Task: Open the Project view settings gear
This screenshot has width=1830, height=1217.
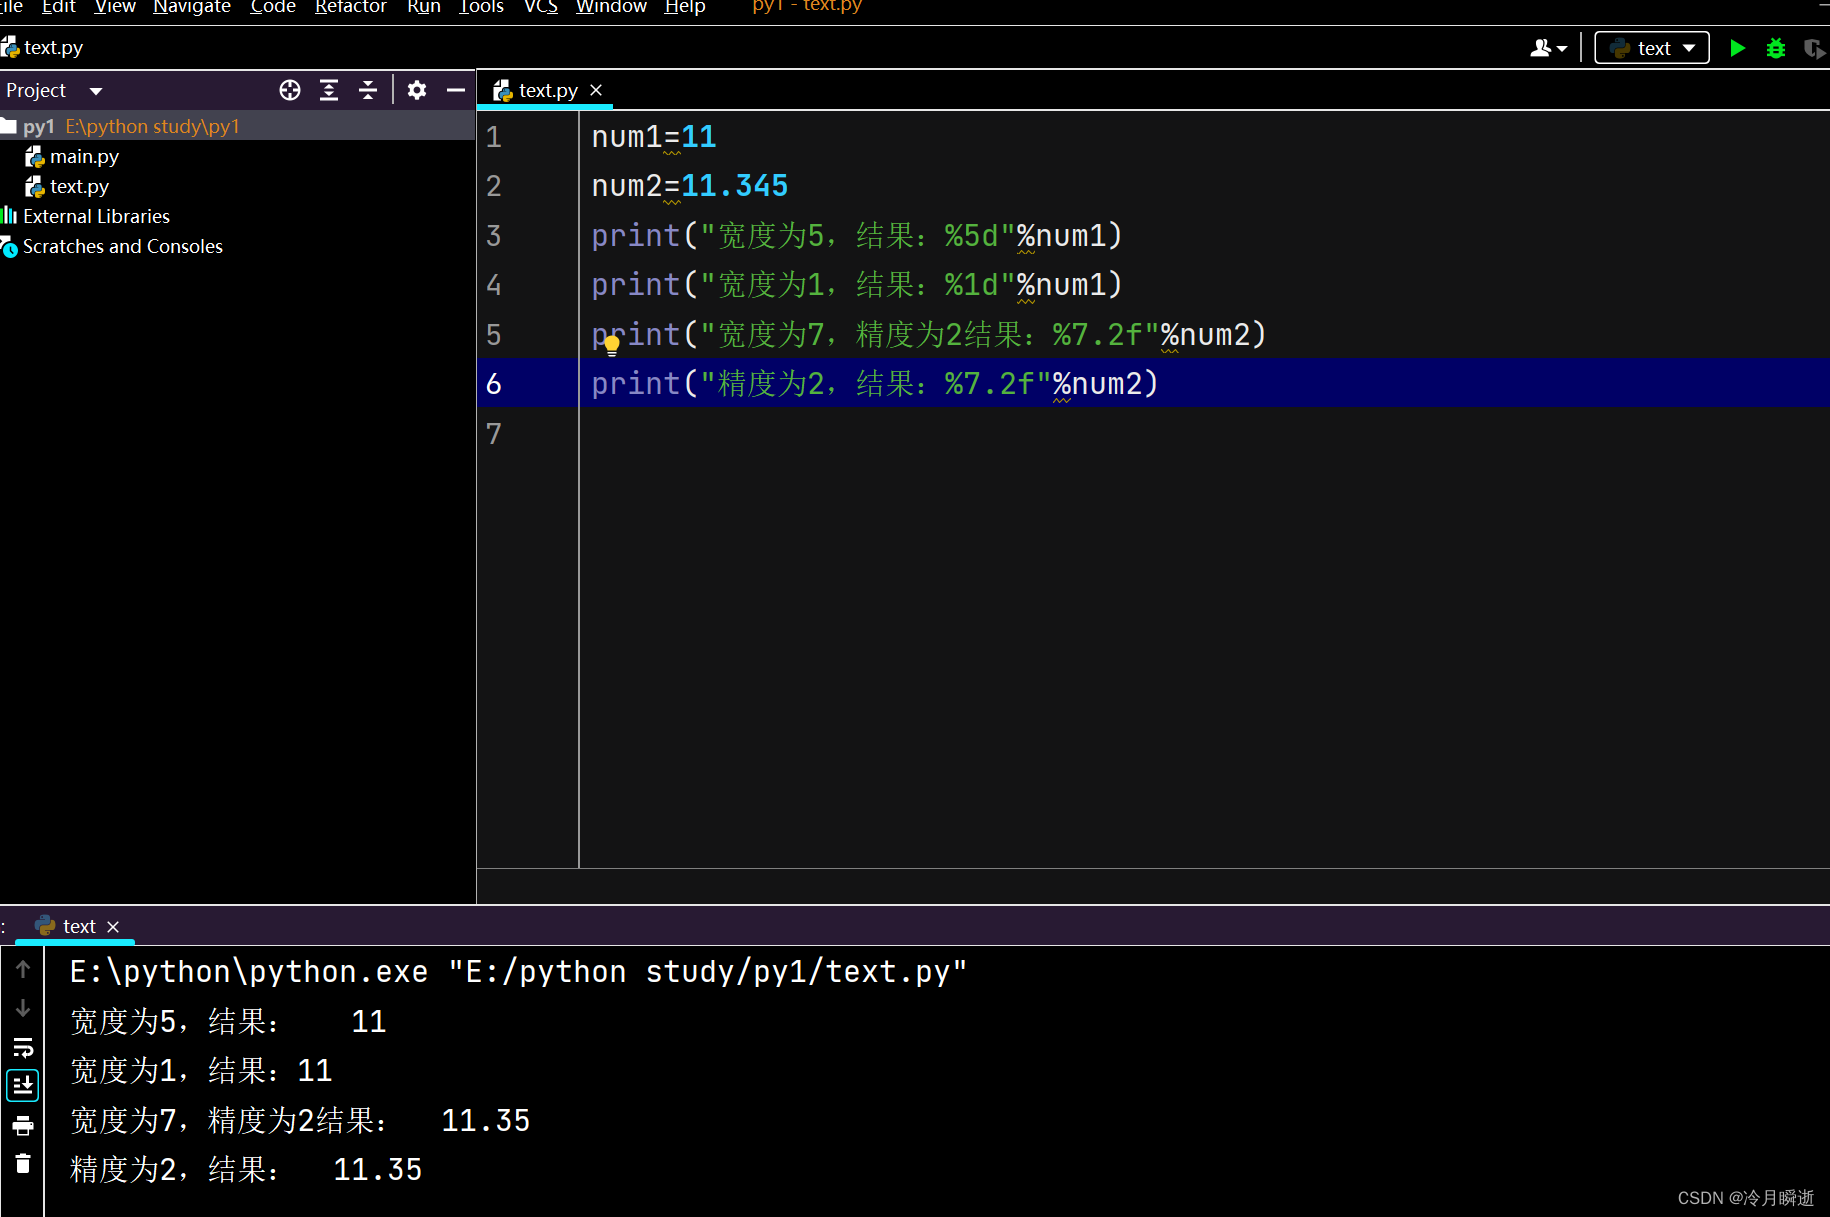Action: pyautogui.click(x=417, y=90)
